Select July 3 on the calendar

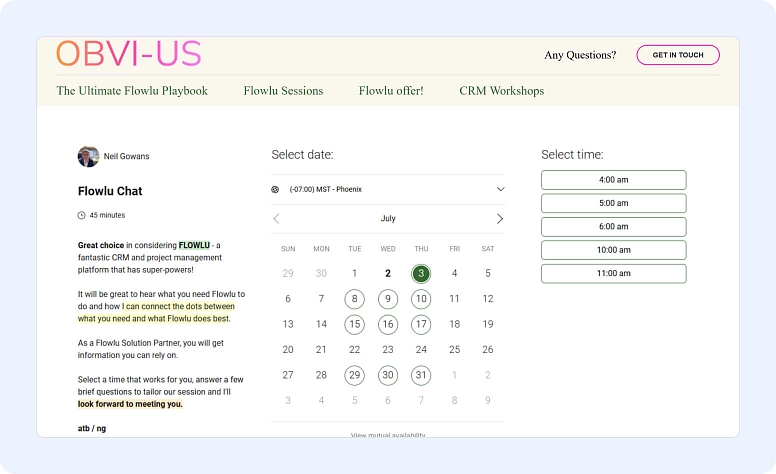(x=421, y=273)
